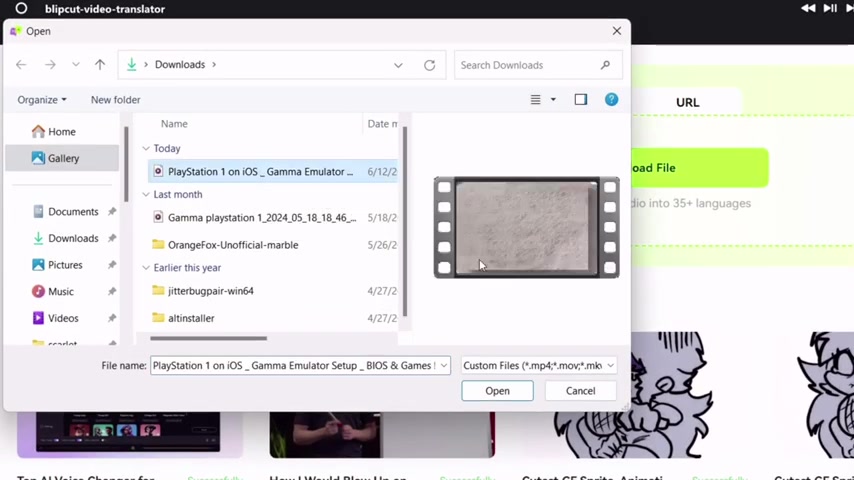Click the video preview thumbnail
The height and width of the screenshot is (480, 854).
coord(527,228)
